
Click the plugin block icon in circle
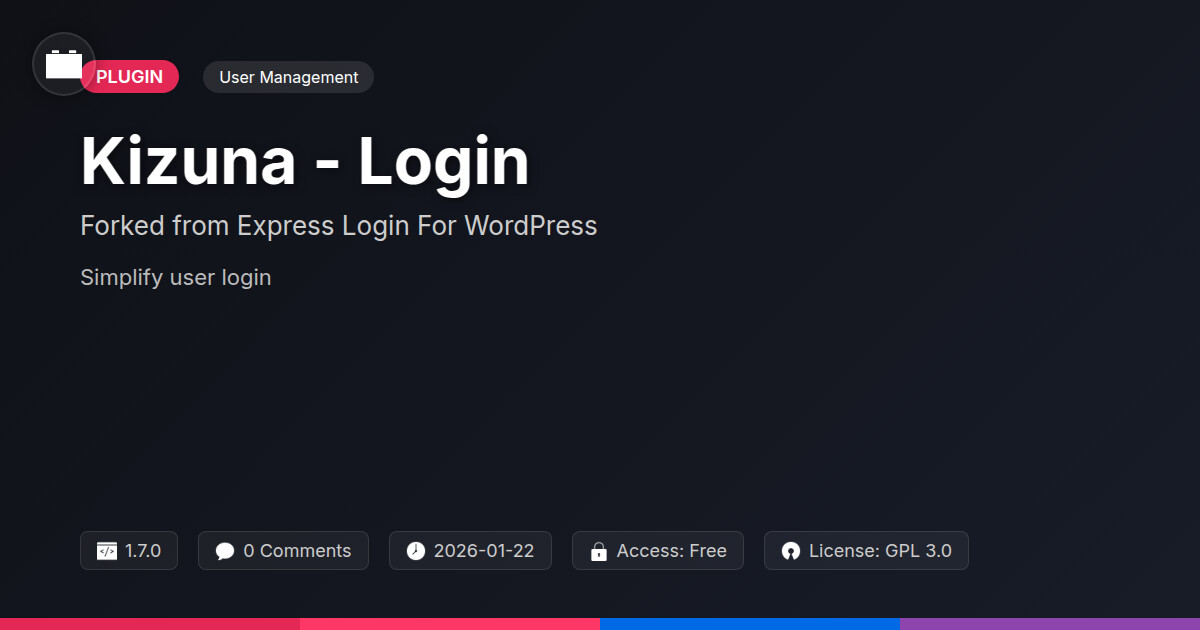point(64,64)
